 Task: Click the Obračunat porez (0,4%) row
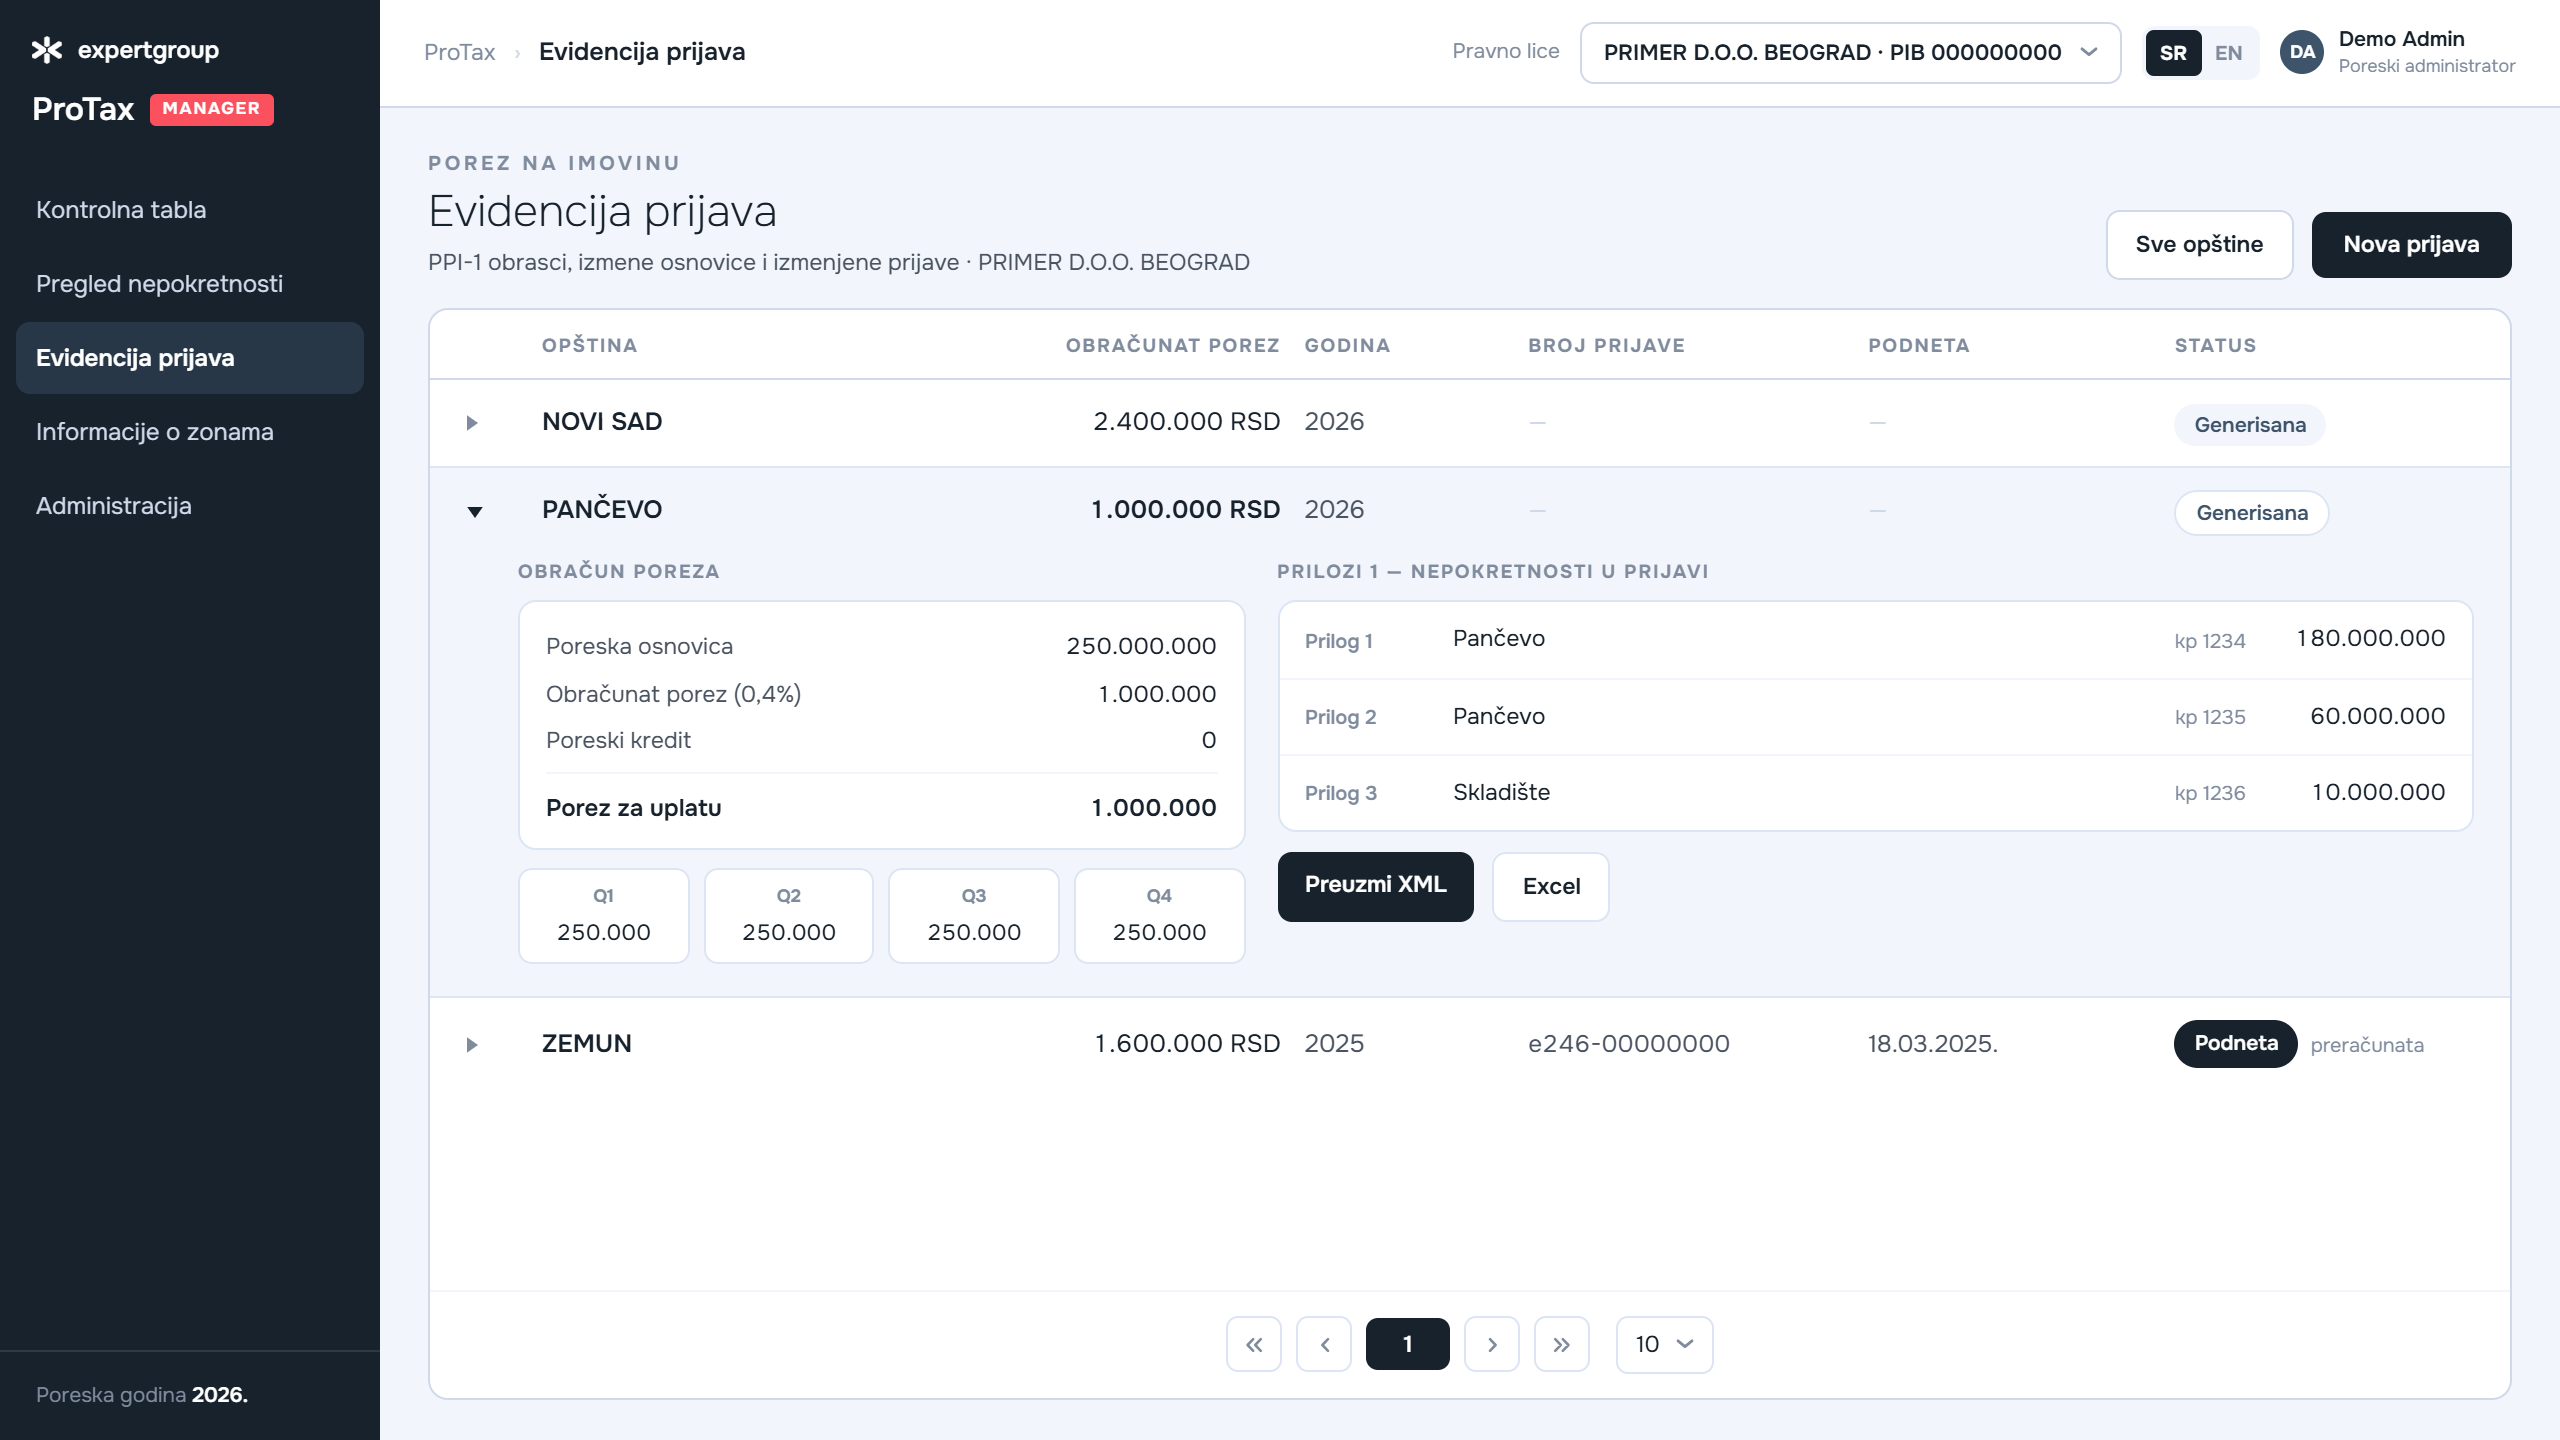pos(881,695)
